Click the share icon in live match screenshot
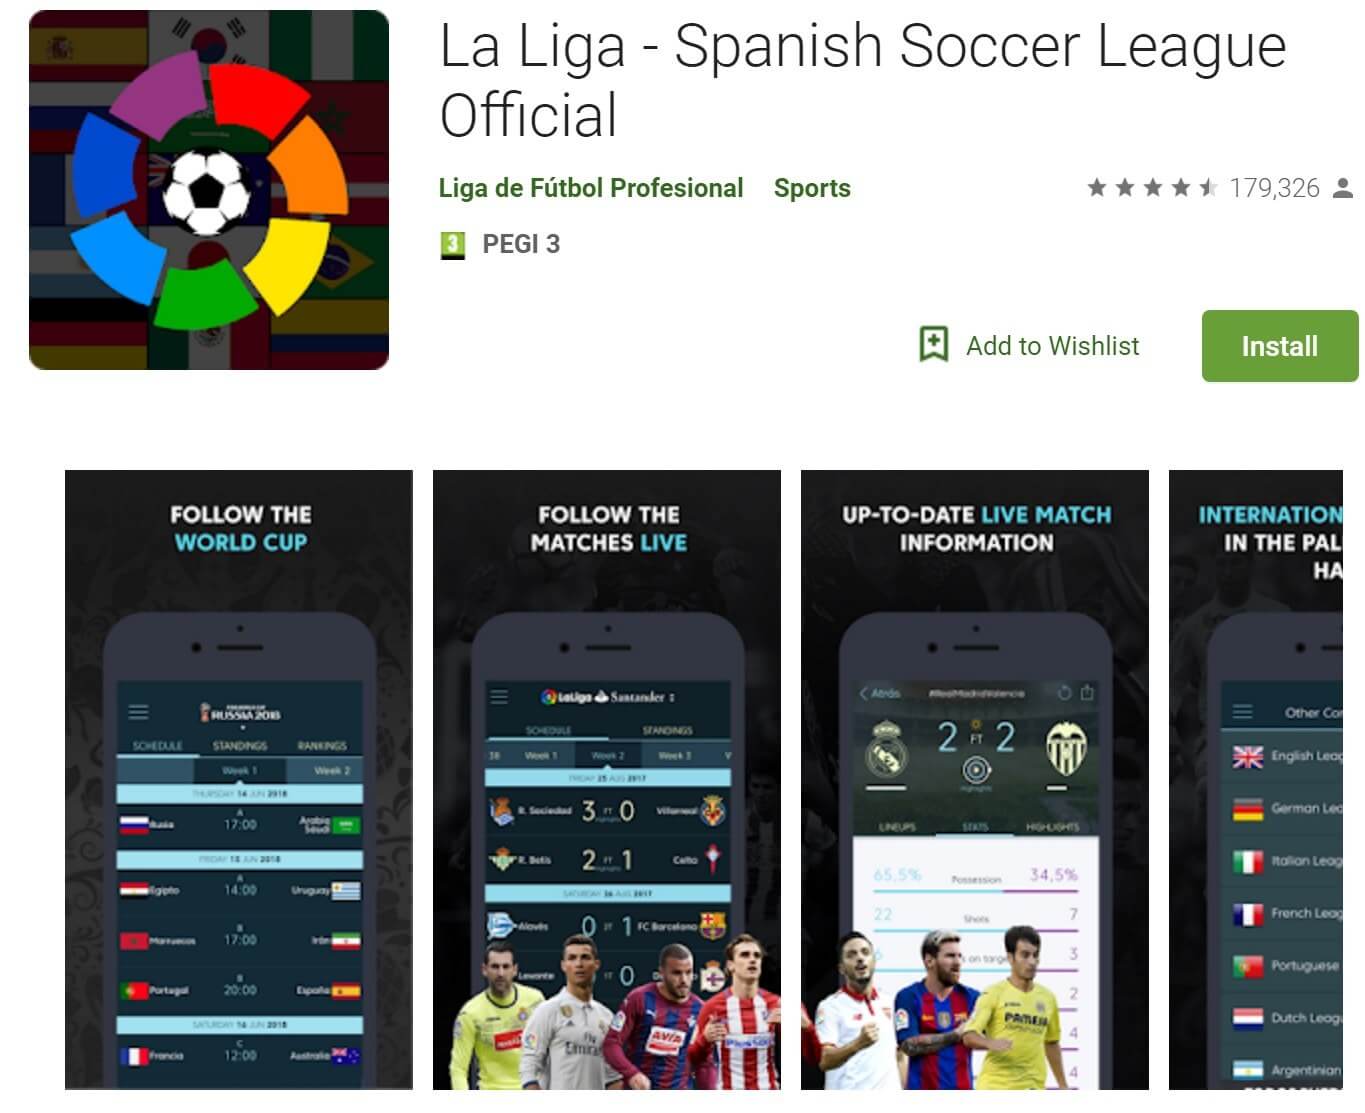Screen dimensions: 1365x1113 click(1087, 692)
